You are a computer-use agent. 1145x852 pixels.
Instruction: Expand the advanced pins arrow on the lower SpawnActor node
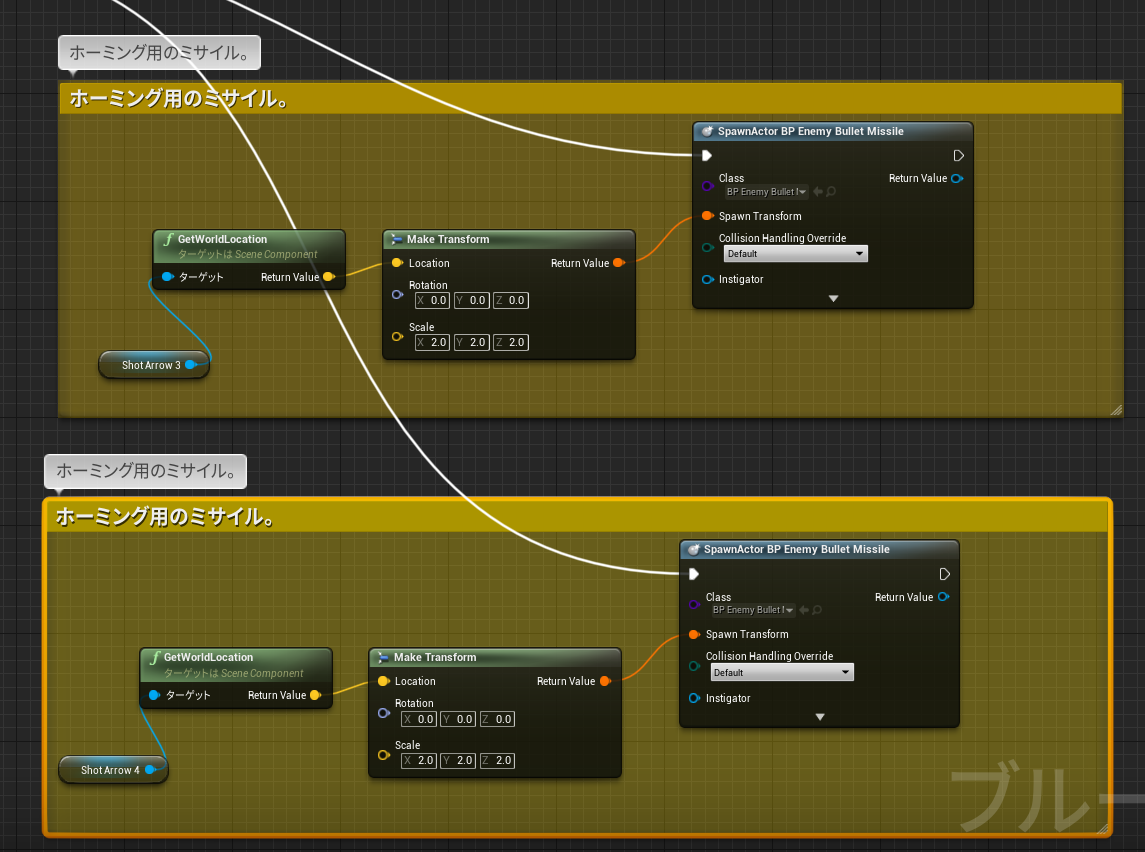[x=820, y=717]
